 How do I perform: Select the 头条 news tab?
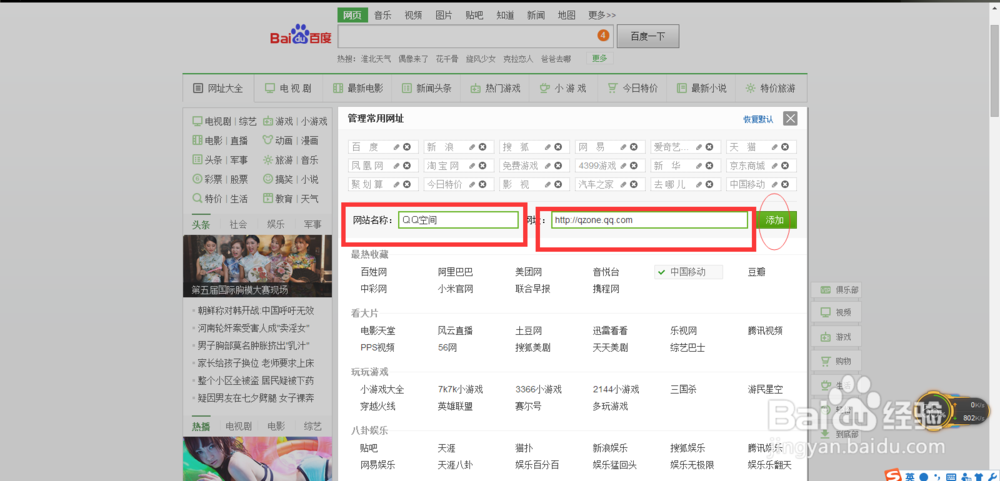click(x=201, y=225)
